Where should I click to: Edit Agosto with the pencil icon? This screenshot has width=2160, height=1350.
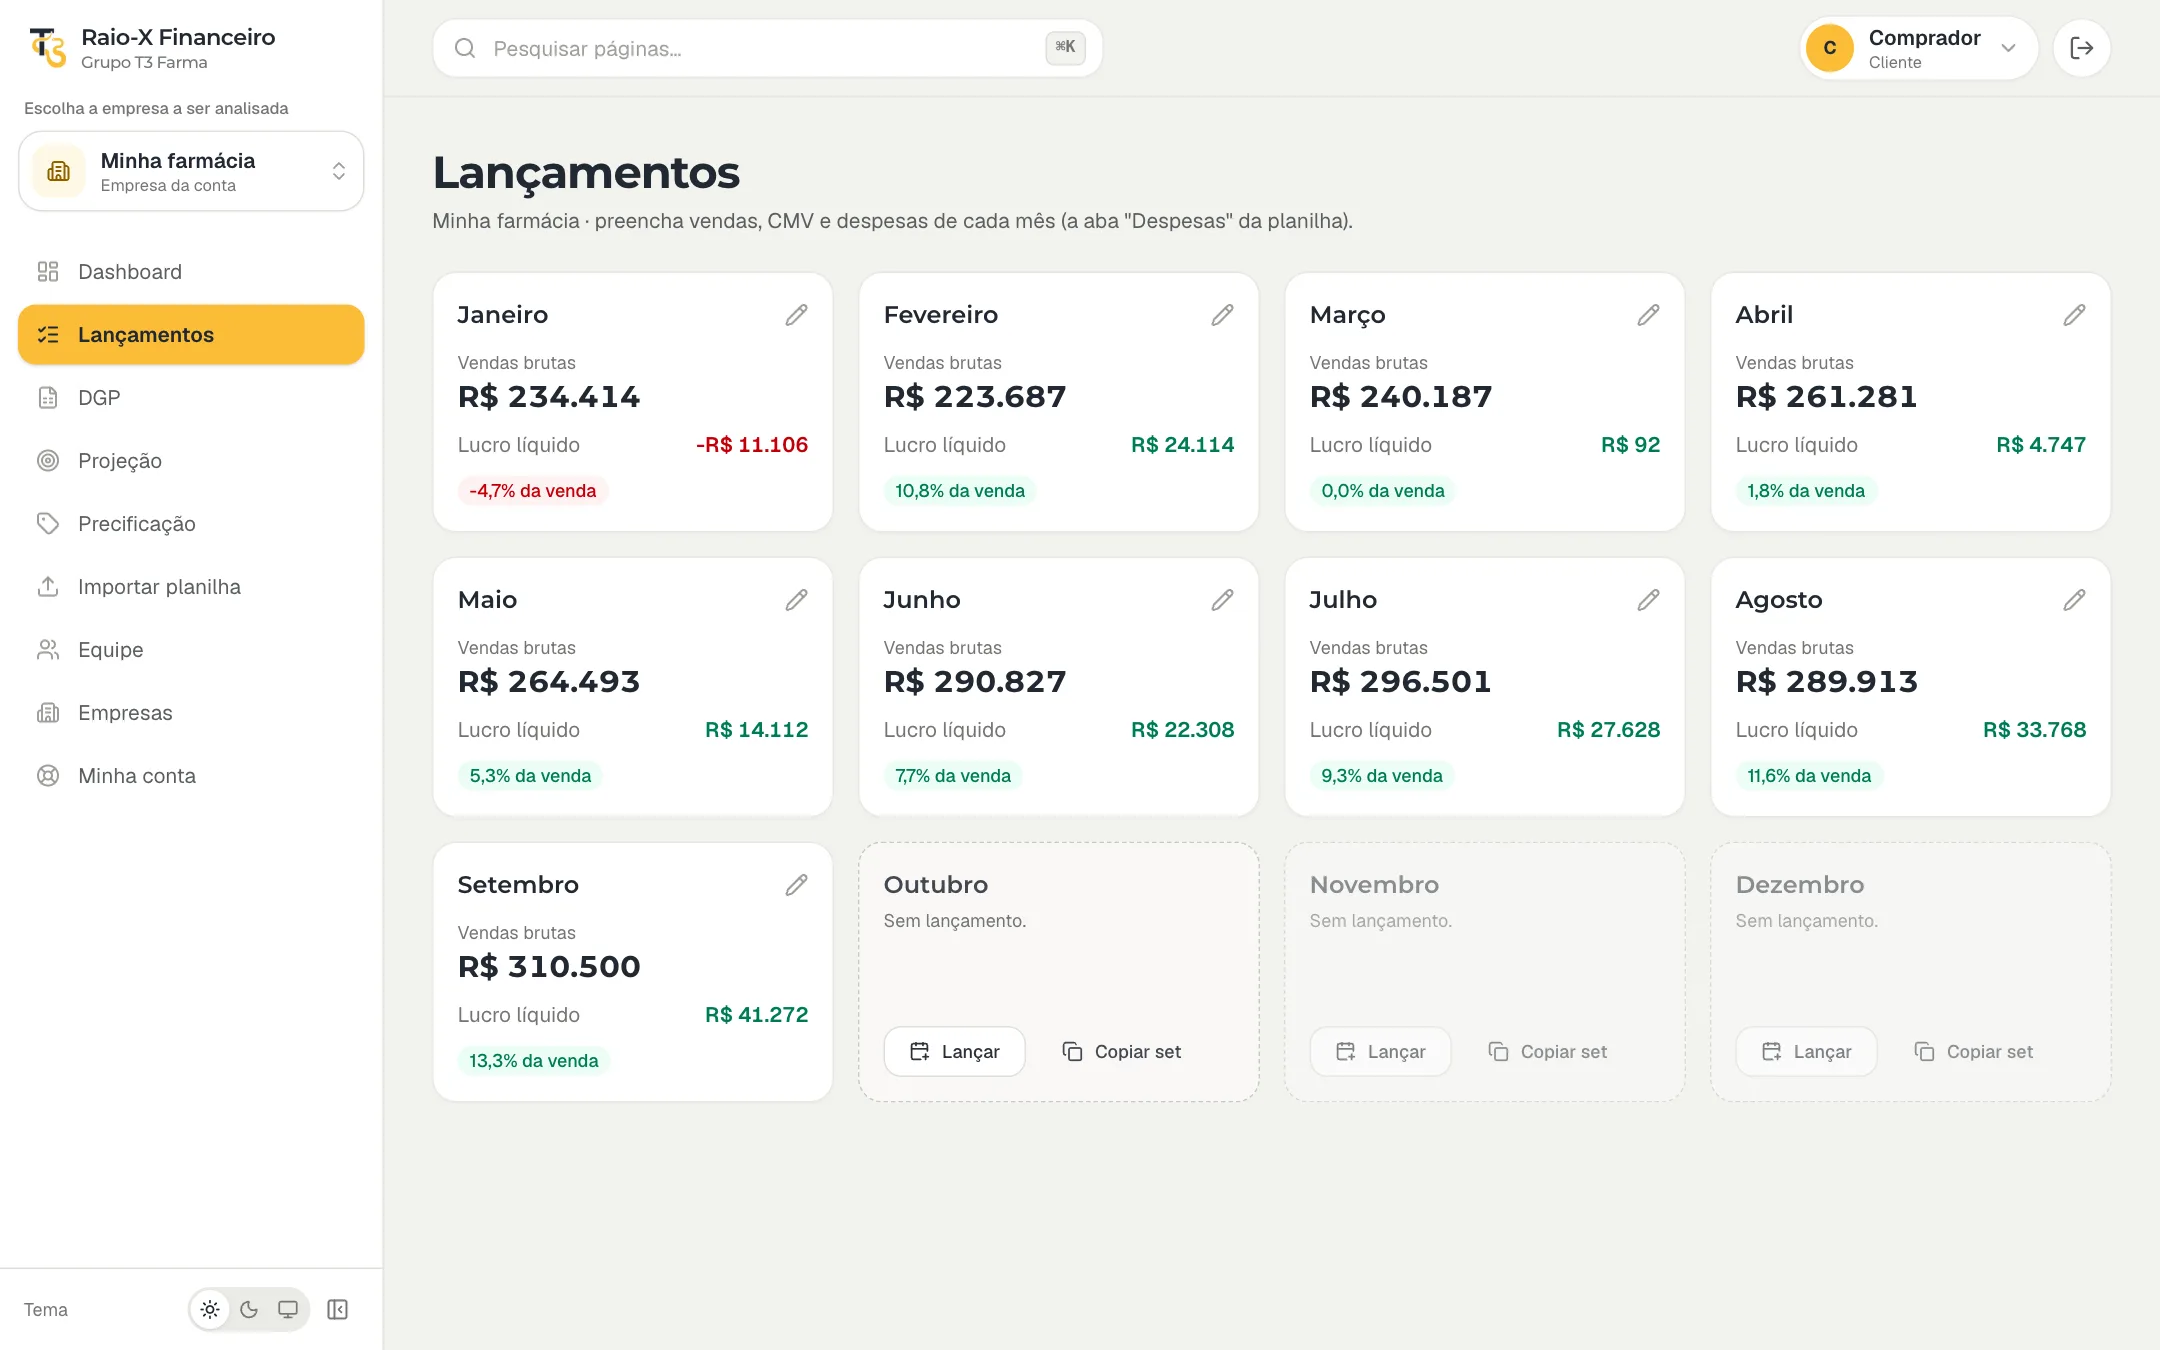click(x=2074, y=600)
